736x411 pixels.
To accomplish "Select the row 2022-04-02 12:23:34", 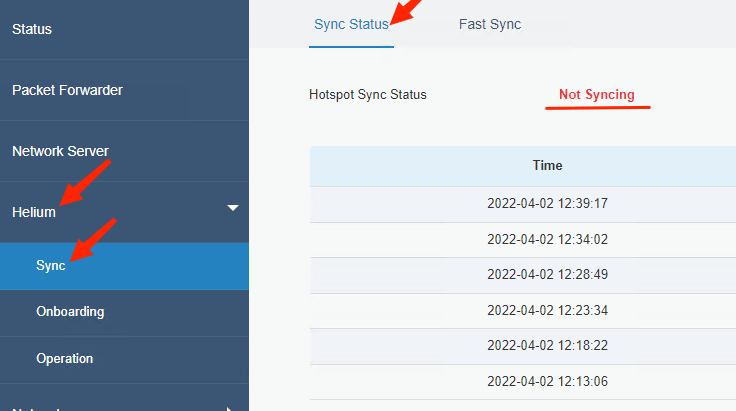I will click(x=523, y=311).
